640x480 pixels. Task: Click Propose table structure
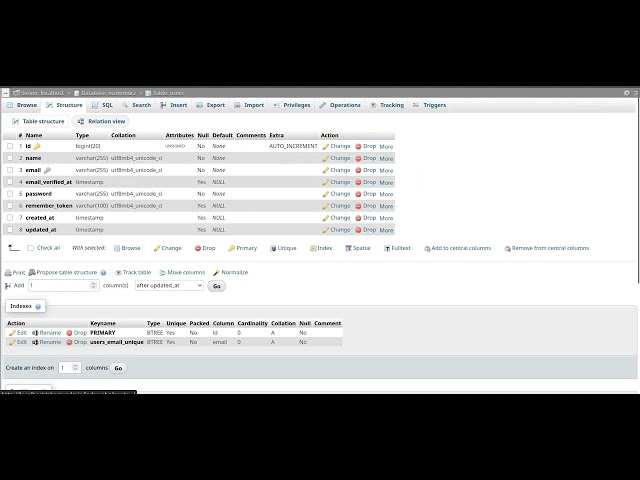coord(63,272)
